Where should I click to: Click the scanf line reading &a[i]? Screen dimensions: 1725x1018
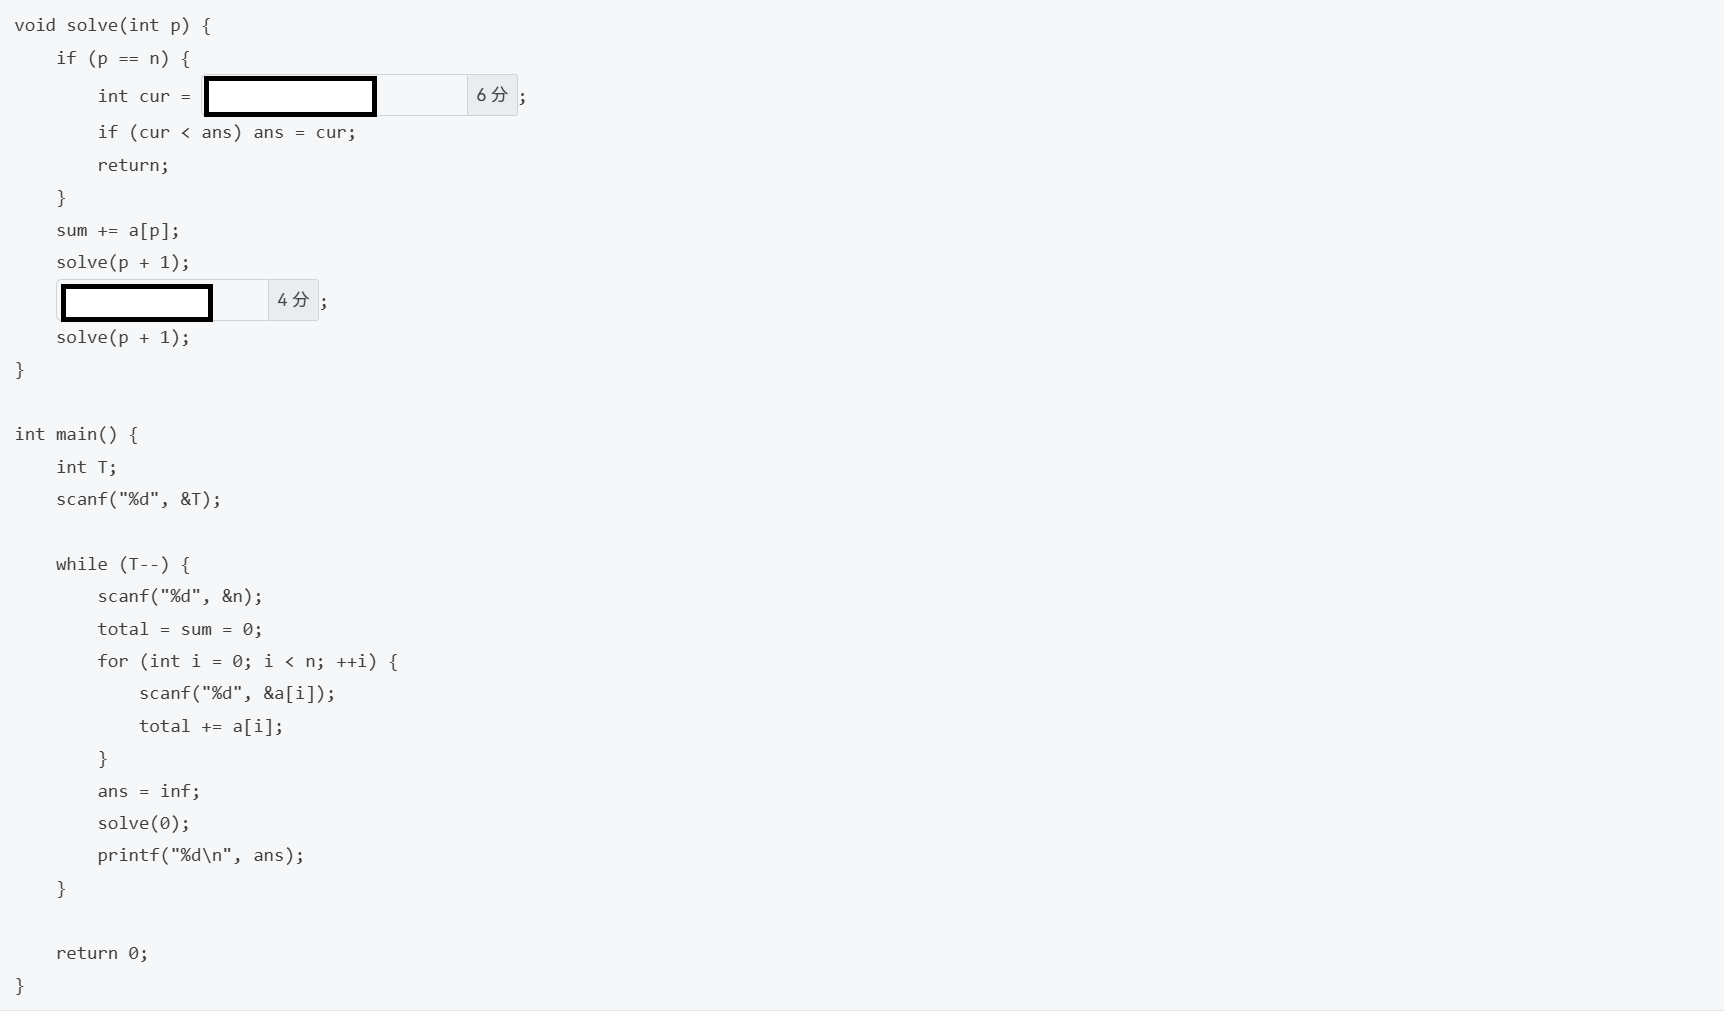pos(237,693)
